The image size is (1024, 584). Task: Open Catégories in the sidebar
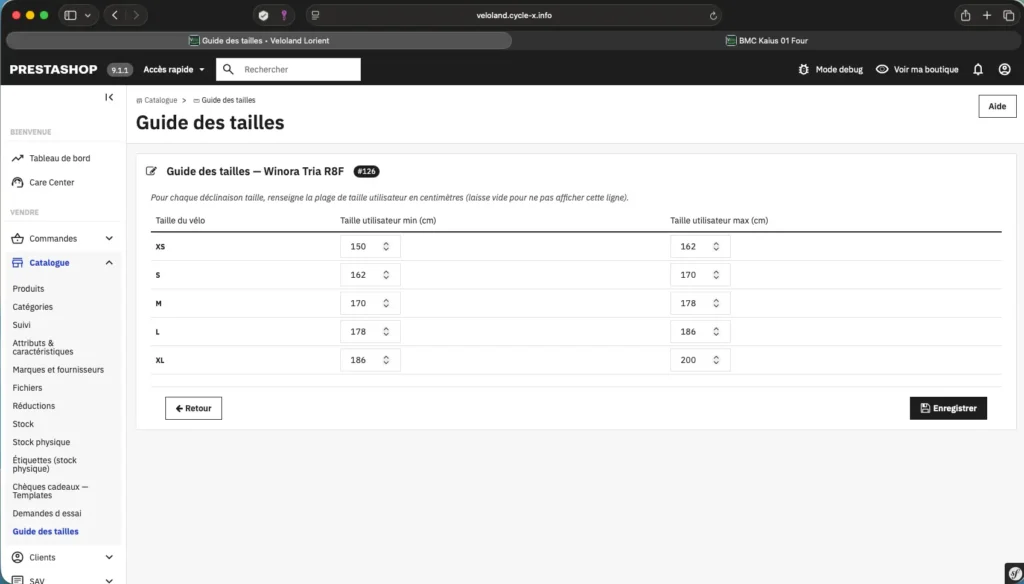click(33, 307)
